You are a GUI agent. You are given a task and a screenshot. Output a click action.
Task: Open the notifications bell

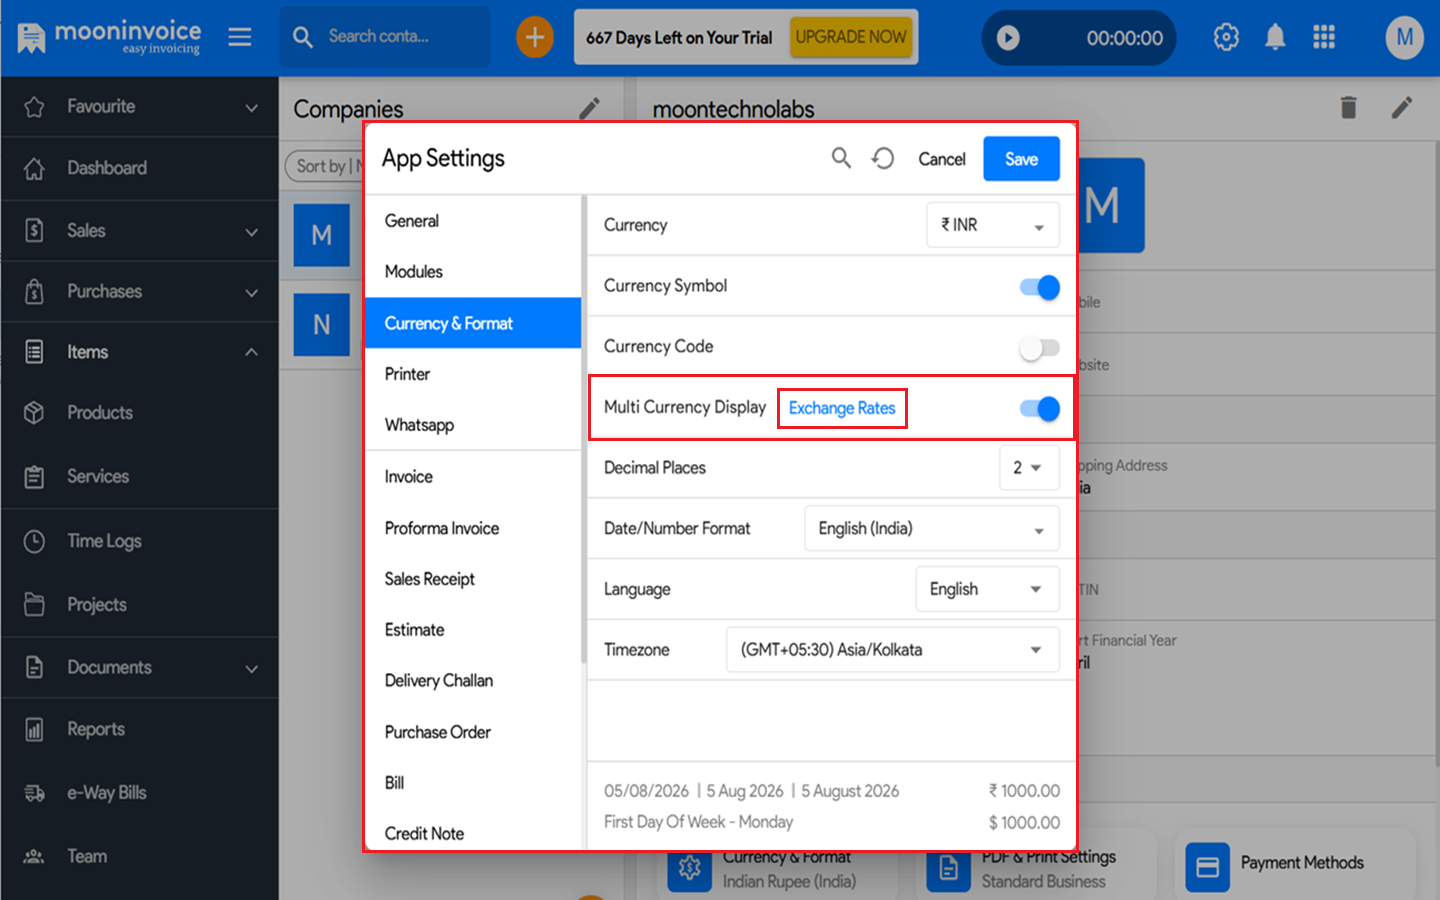click(x=1275, y=37)
